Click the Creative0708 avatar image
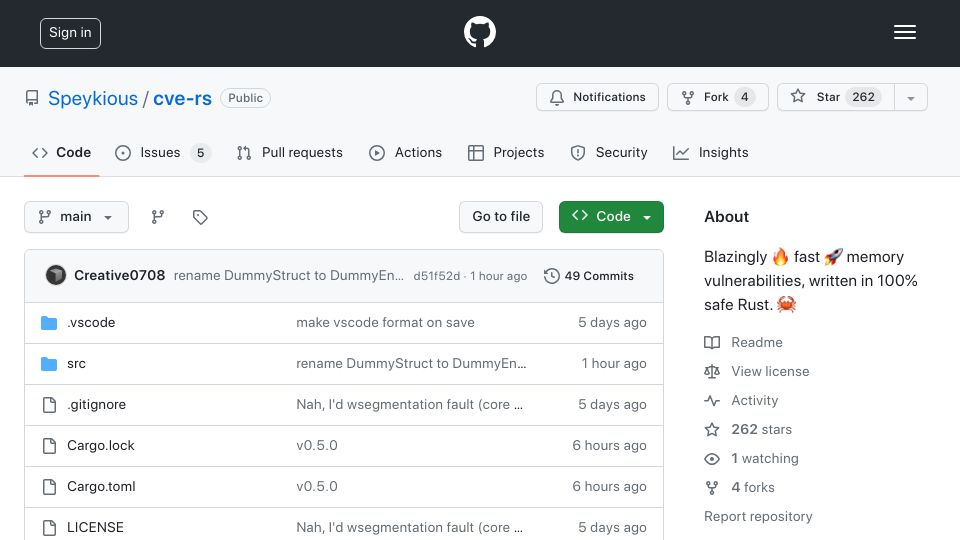Viewport: 960px width, 540px height. (x=56, y=276)
